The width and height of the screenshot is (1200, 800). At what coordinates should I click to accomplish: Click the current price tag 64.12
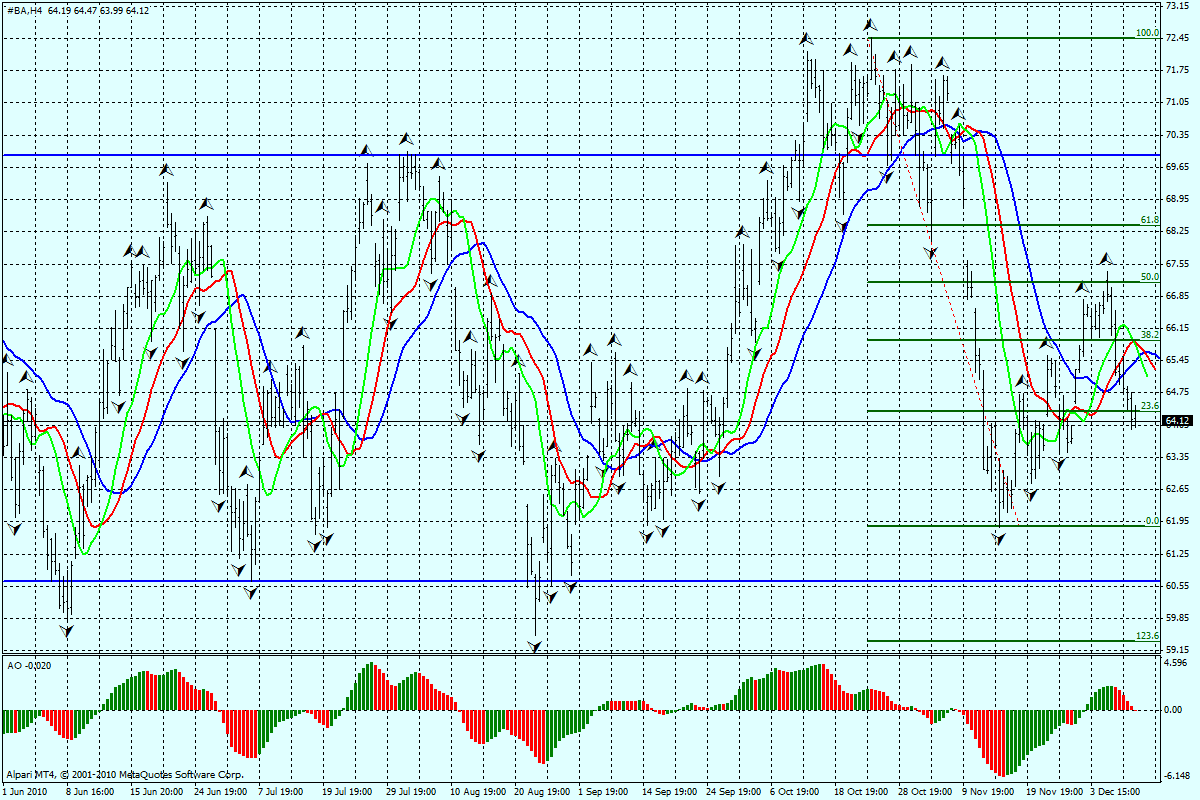tap(1178, 421)
